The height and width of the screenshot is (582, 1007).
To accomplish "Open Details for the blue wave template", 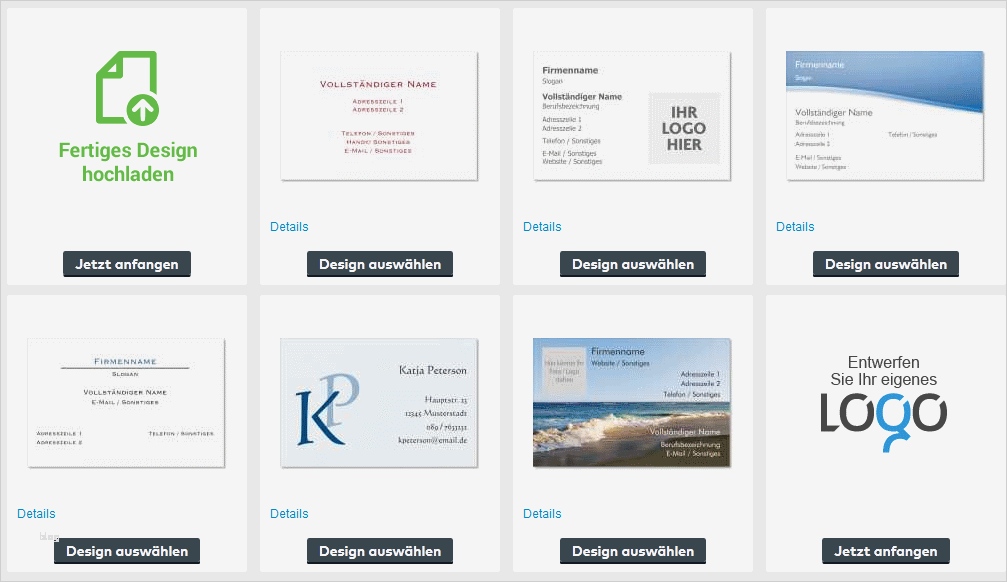I will (795, 227).
